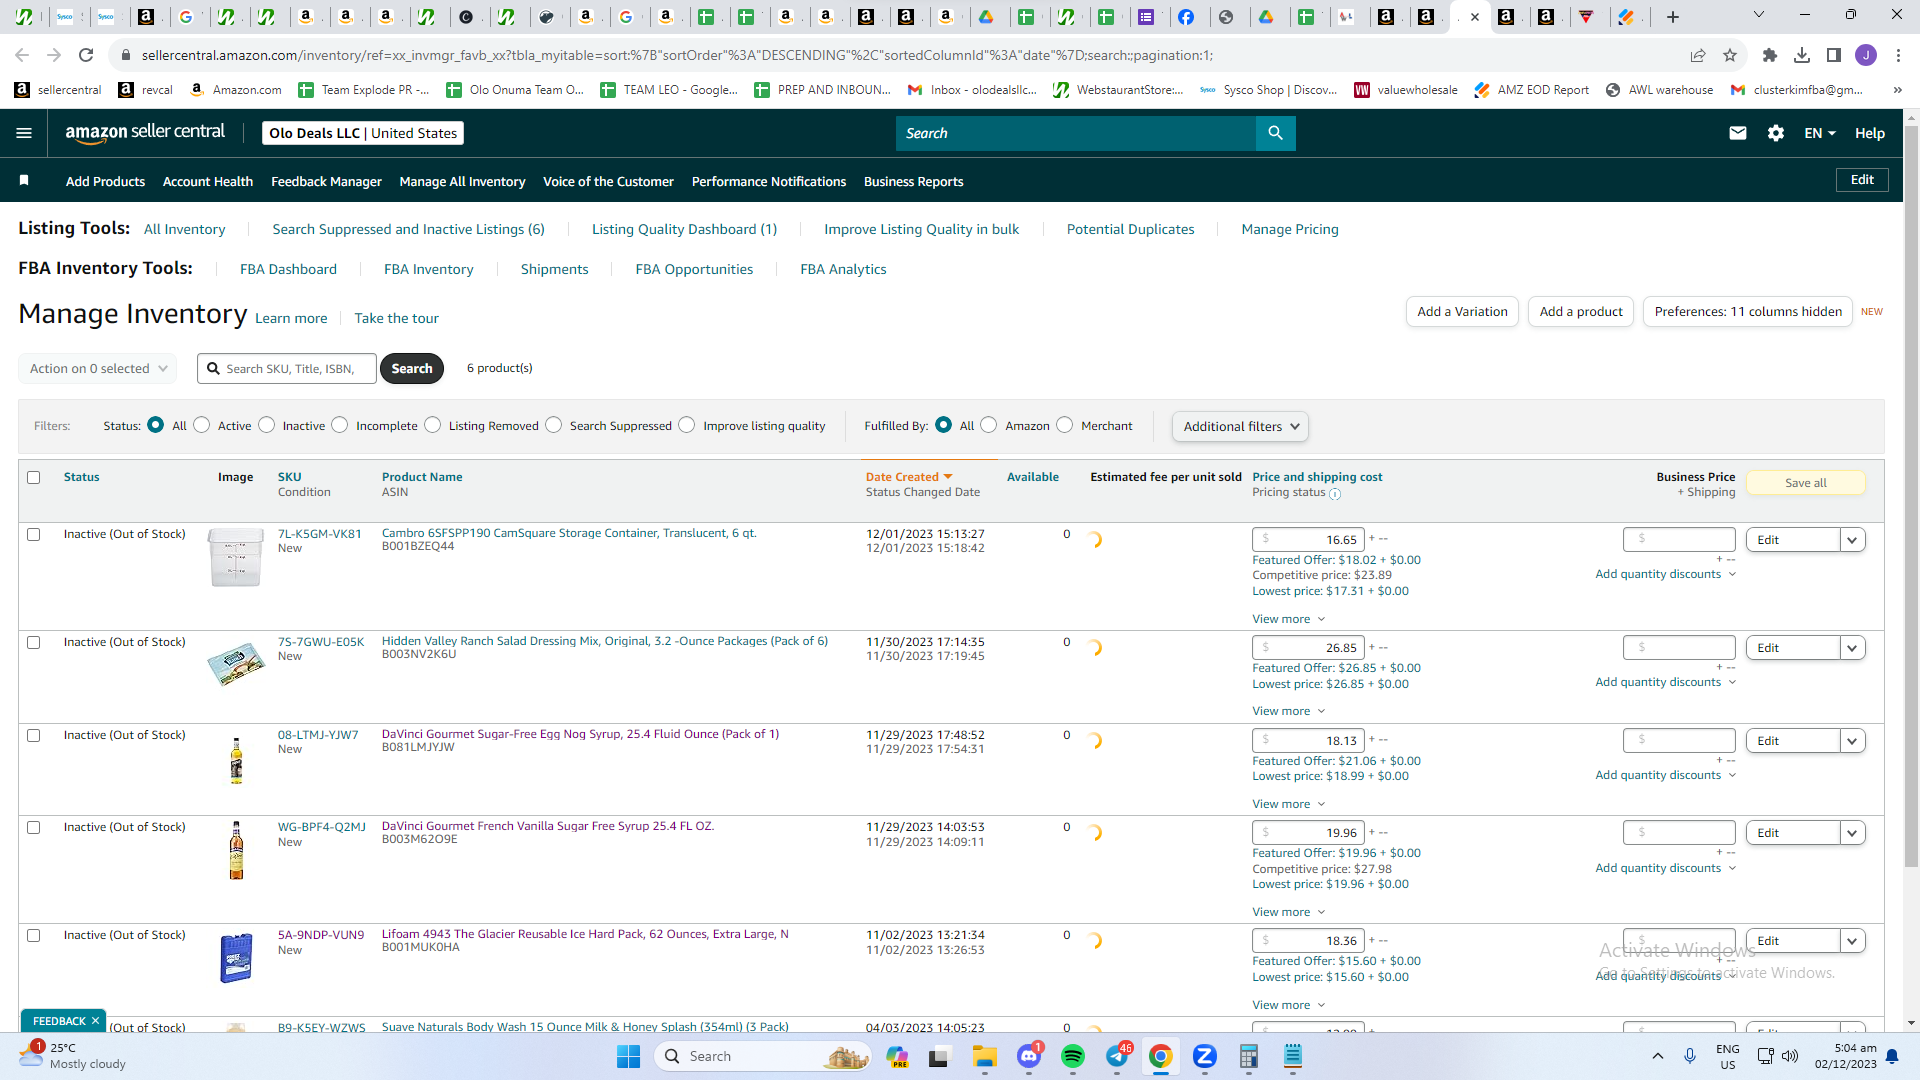The width and height of the screenshot is (1920, 1080).
Task: Go to the Shipments tab
Action: (x=554, y=269)
